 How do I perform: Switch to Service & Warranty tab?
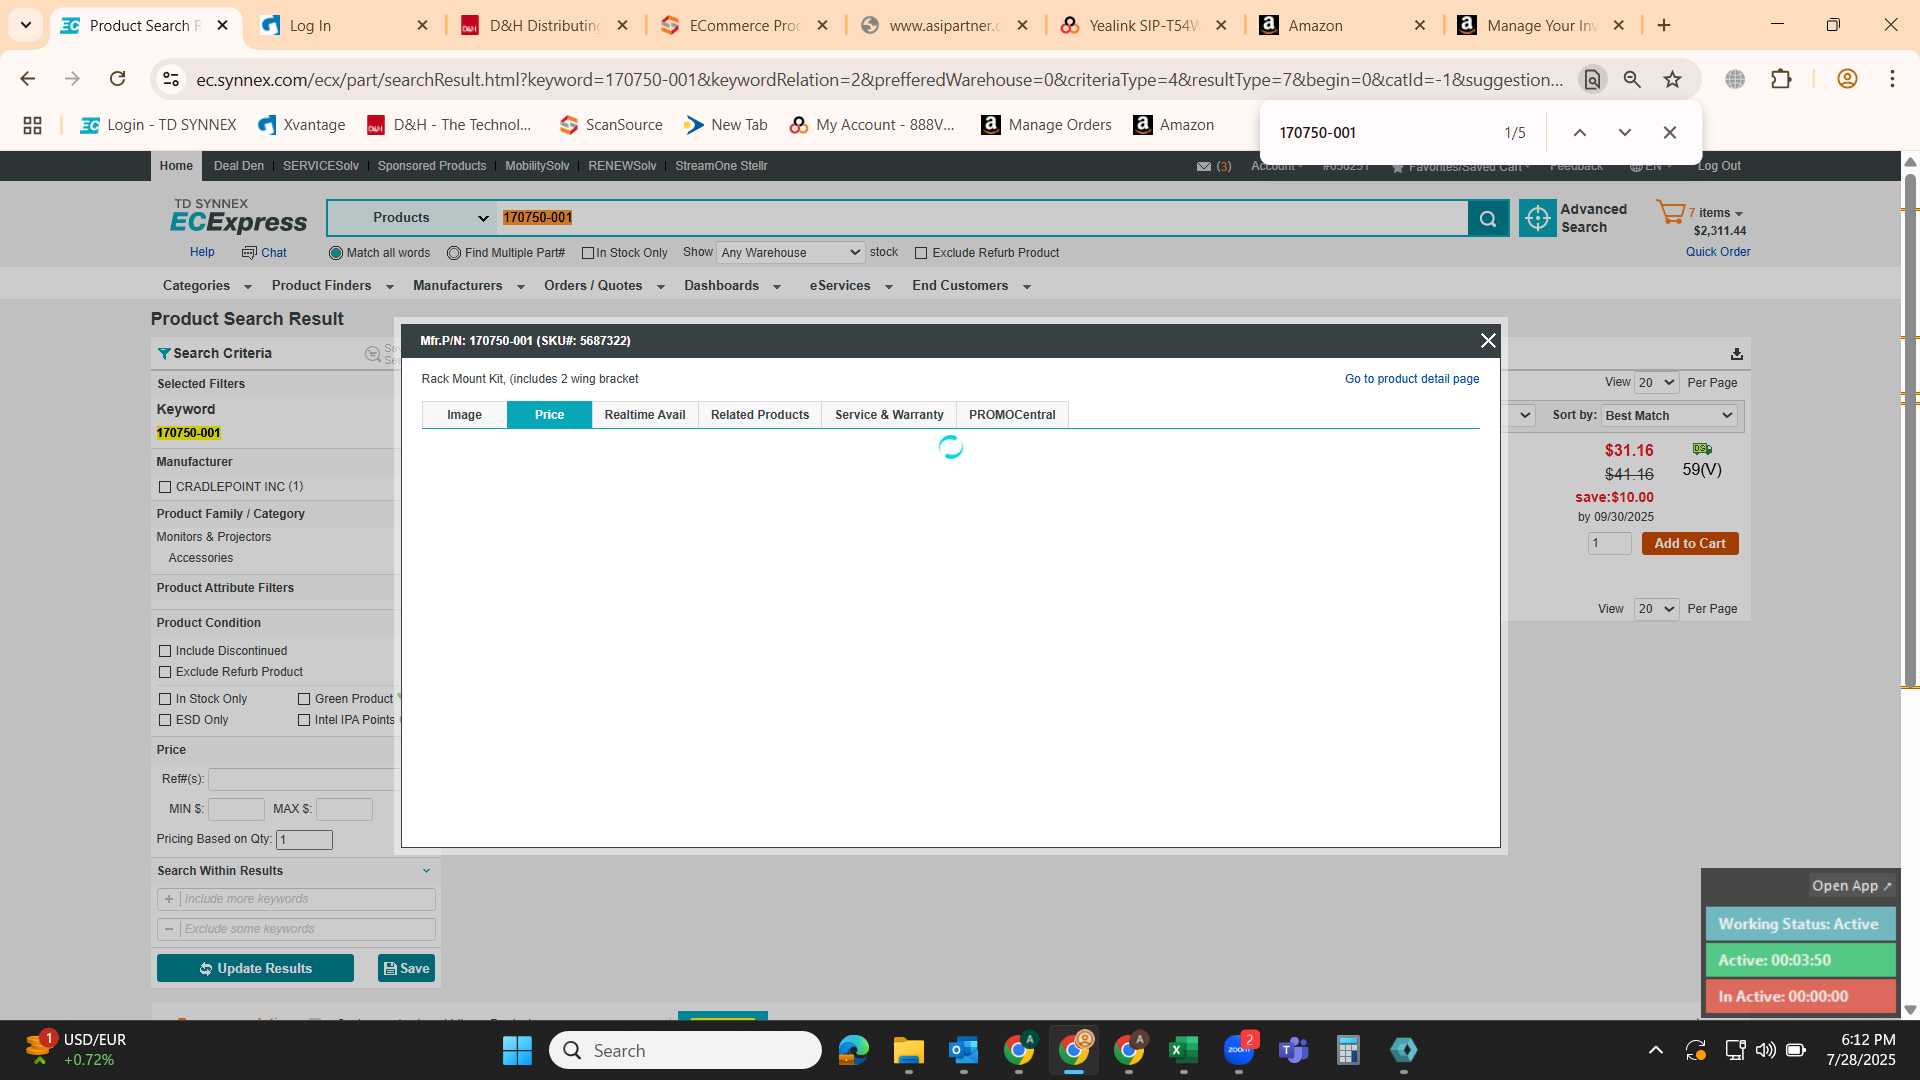(x=889, y=415)
